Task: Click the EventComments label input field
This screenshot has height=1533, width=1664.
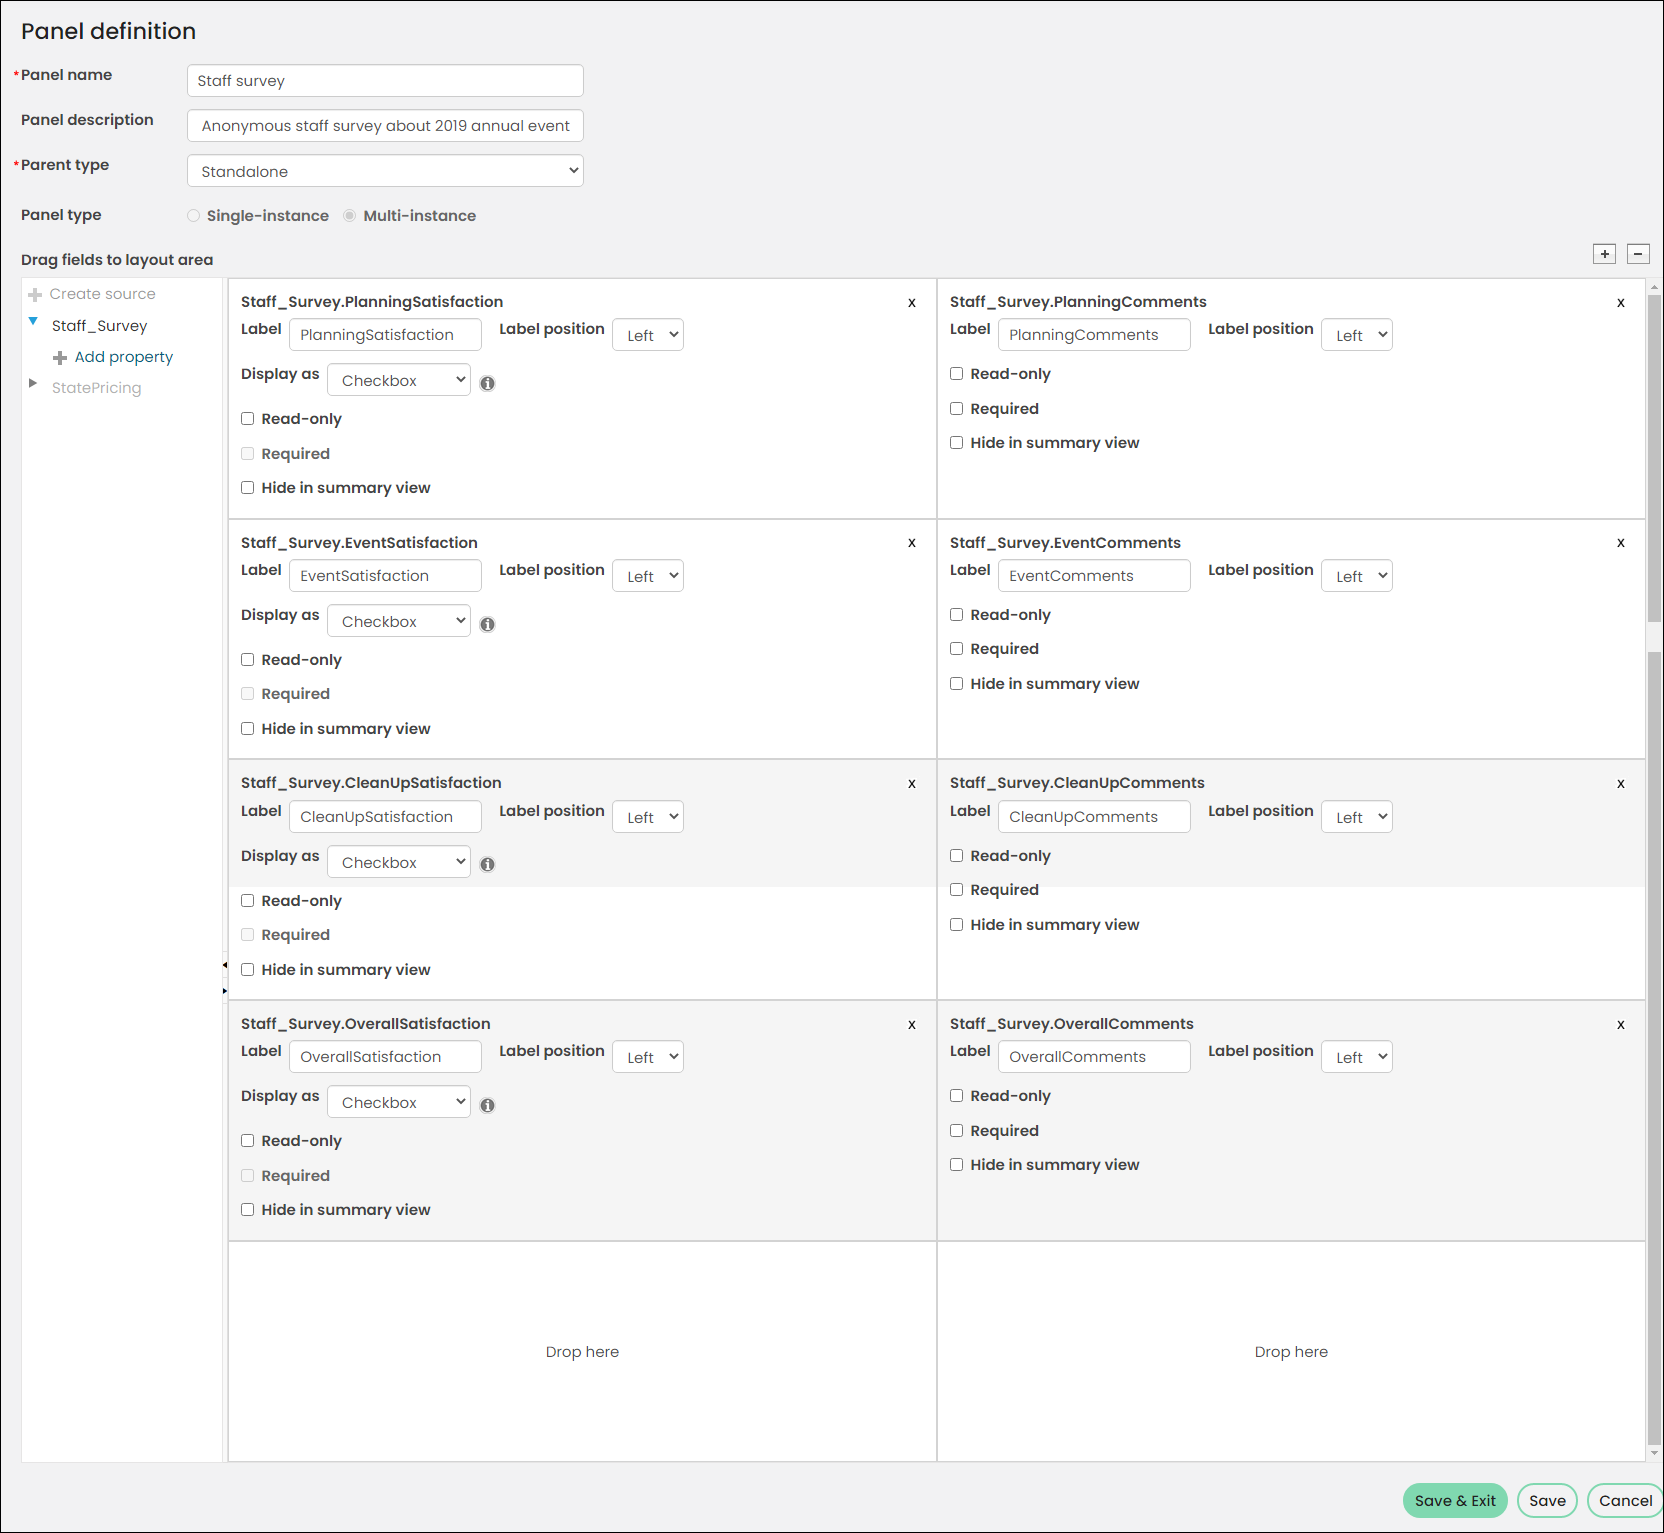Action: tap(1094, 576)
